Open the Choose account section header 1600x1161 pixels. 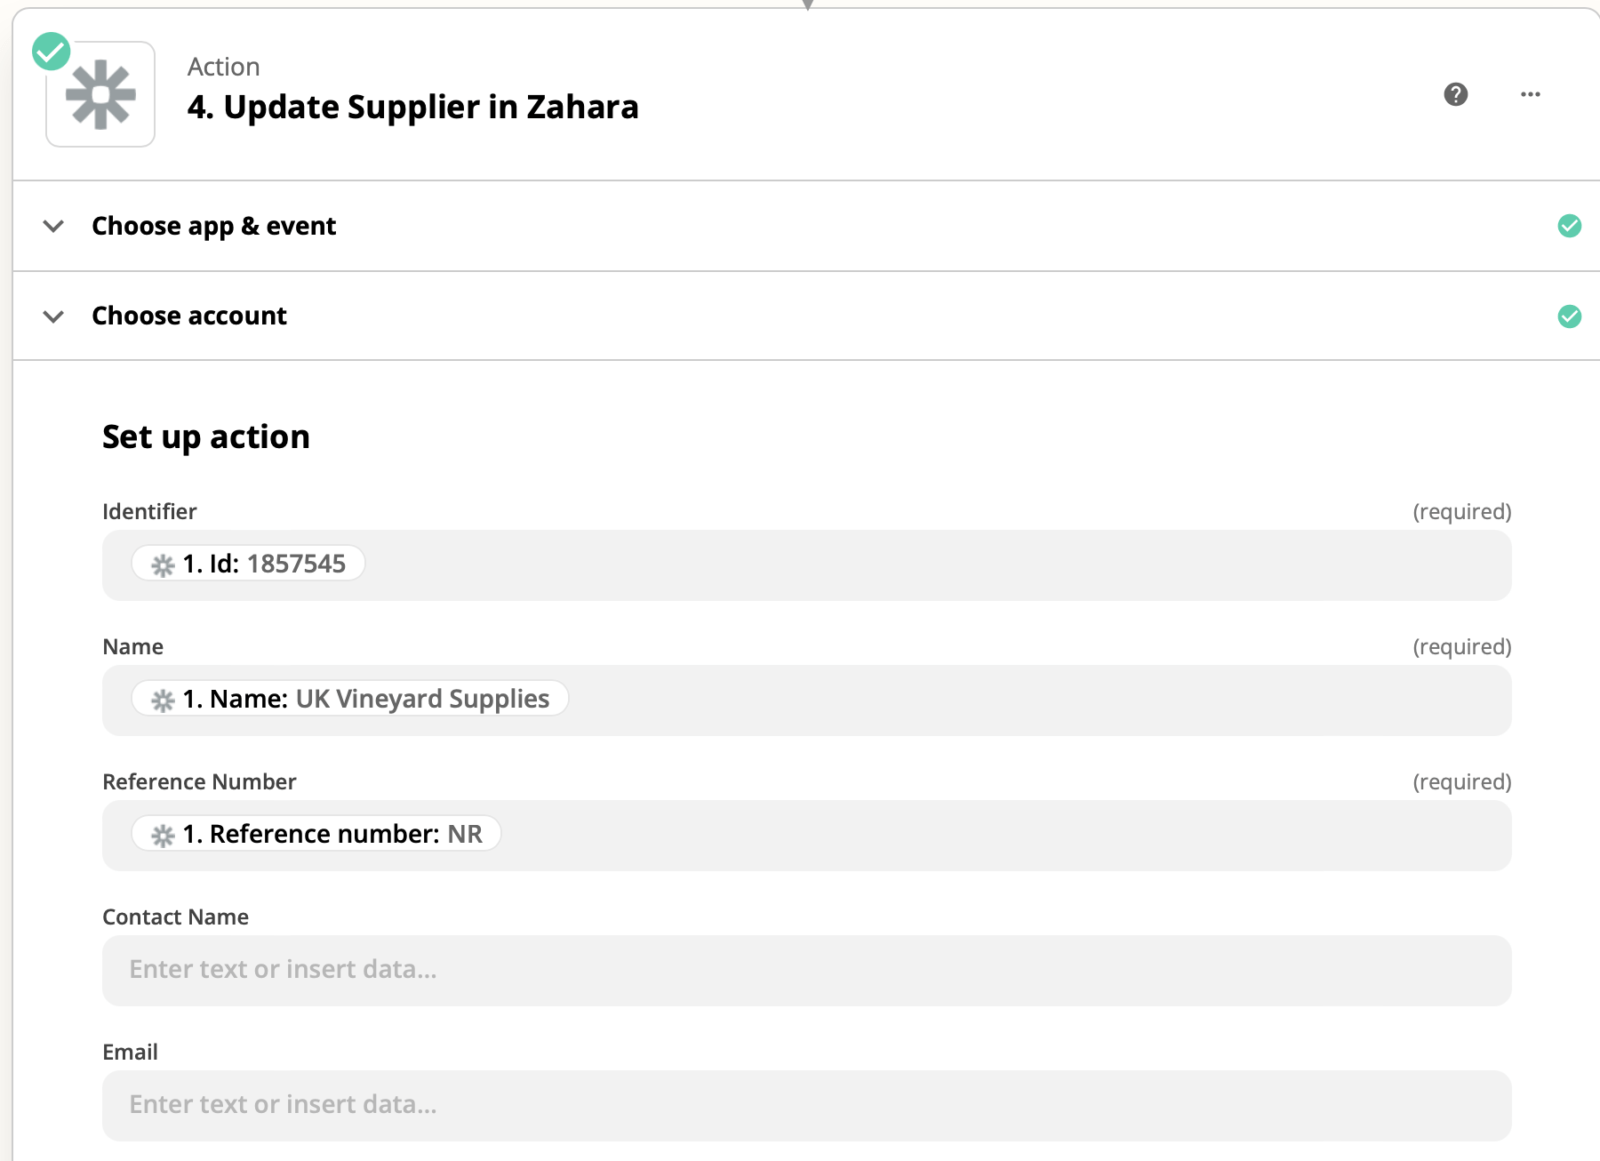point(806,316)
